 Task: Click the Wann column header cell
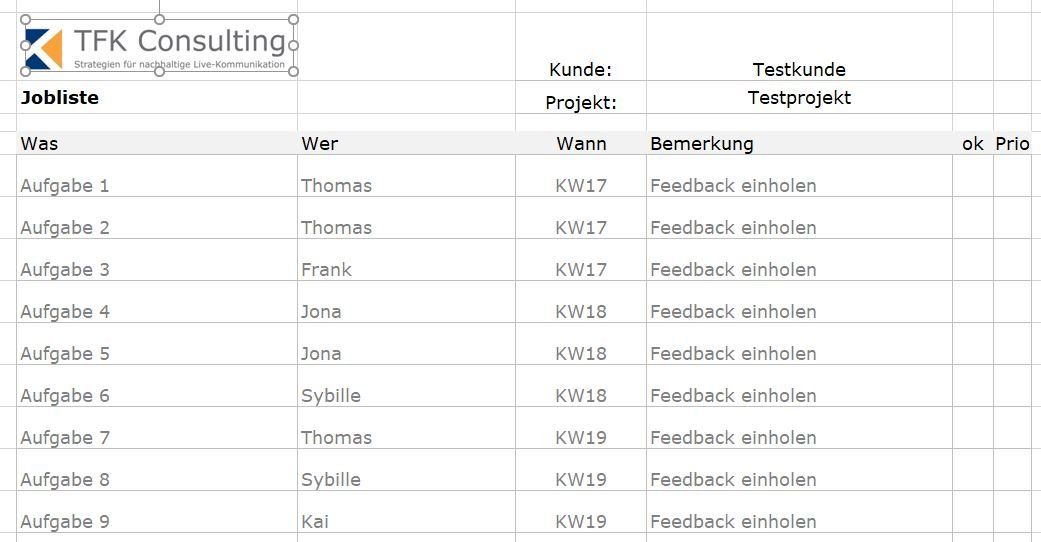click(x=581, y=143)
